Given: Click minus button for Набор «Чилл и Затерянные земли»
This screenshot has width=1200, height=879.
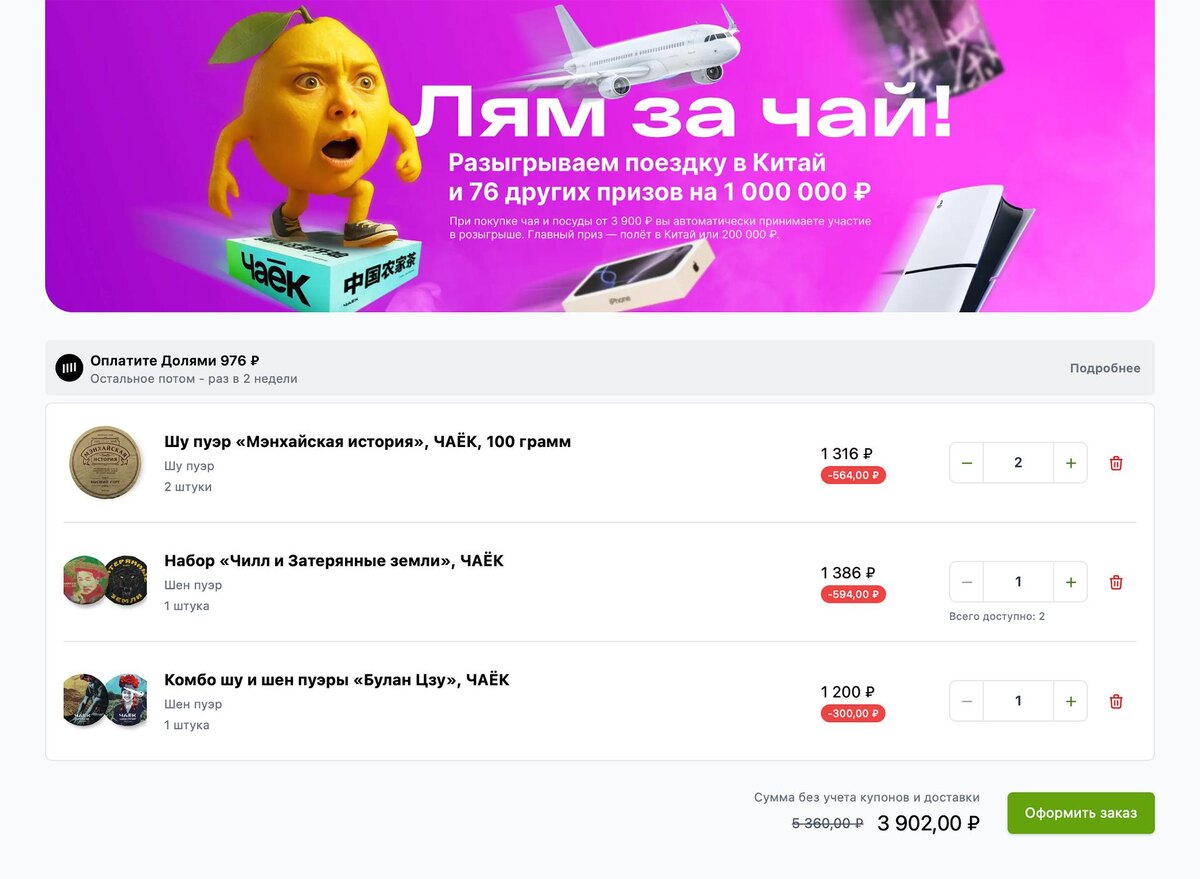Looking at the screenshot, I should pyautogui.click(x=967, y=582).
